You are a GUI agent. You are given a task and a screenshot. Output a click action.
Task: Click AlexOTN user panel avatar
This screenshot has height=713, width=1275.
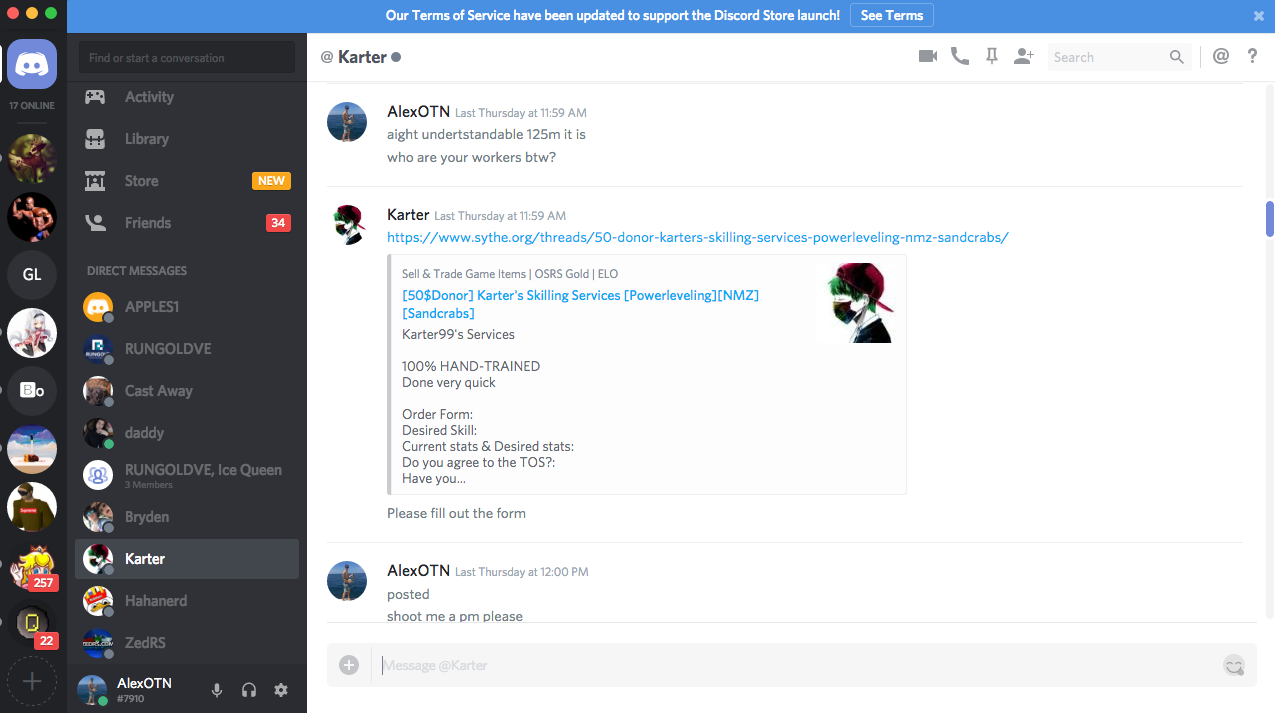coord(93,690)
